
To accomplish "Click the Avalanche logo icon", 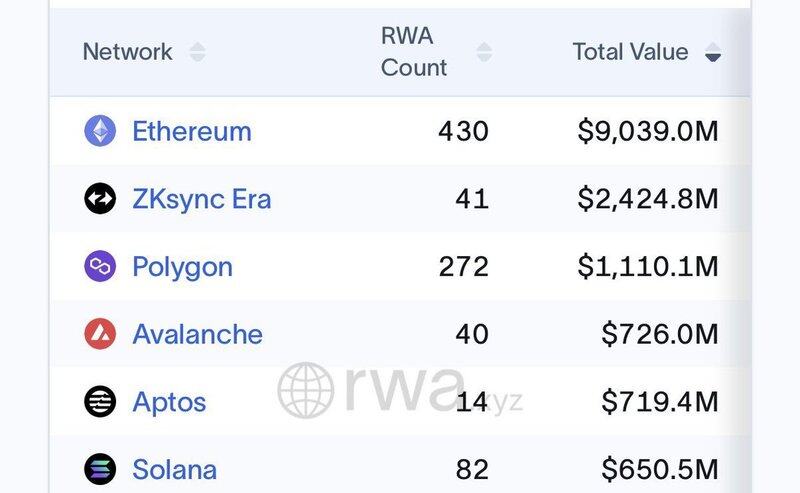I will [x=100, y=334].
